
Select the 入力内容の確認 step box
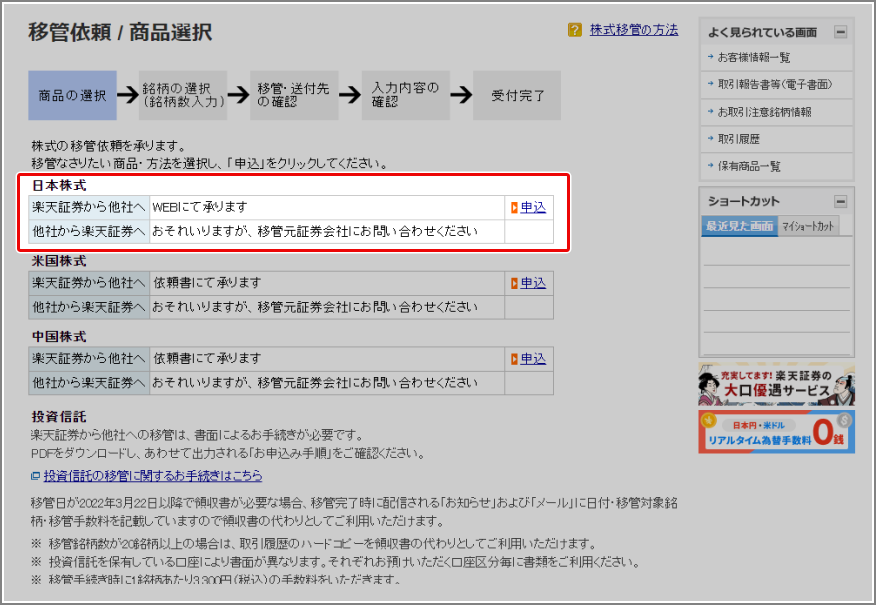(406, 96)
